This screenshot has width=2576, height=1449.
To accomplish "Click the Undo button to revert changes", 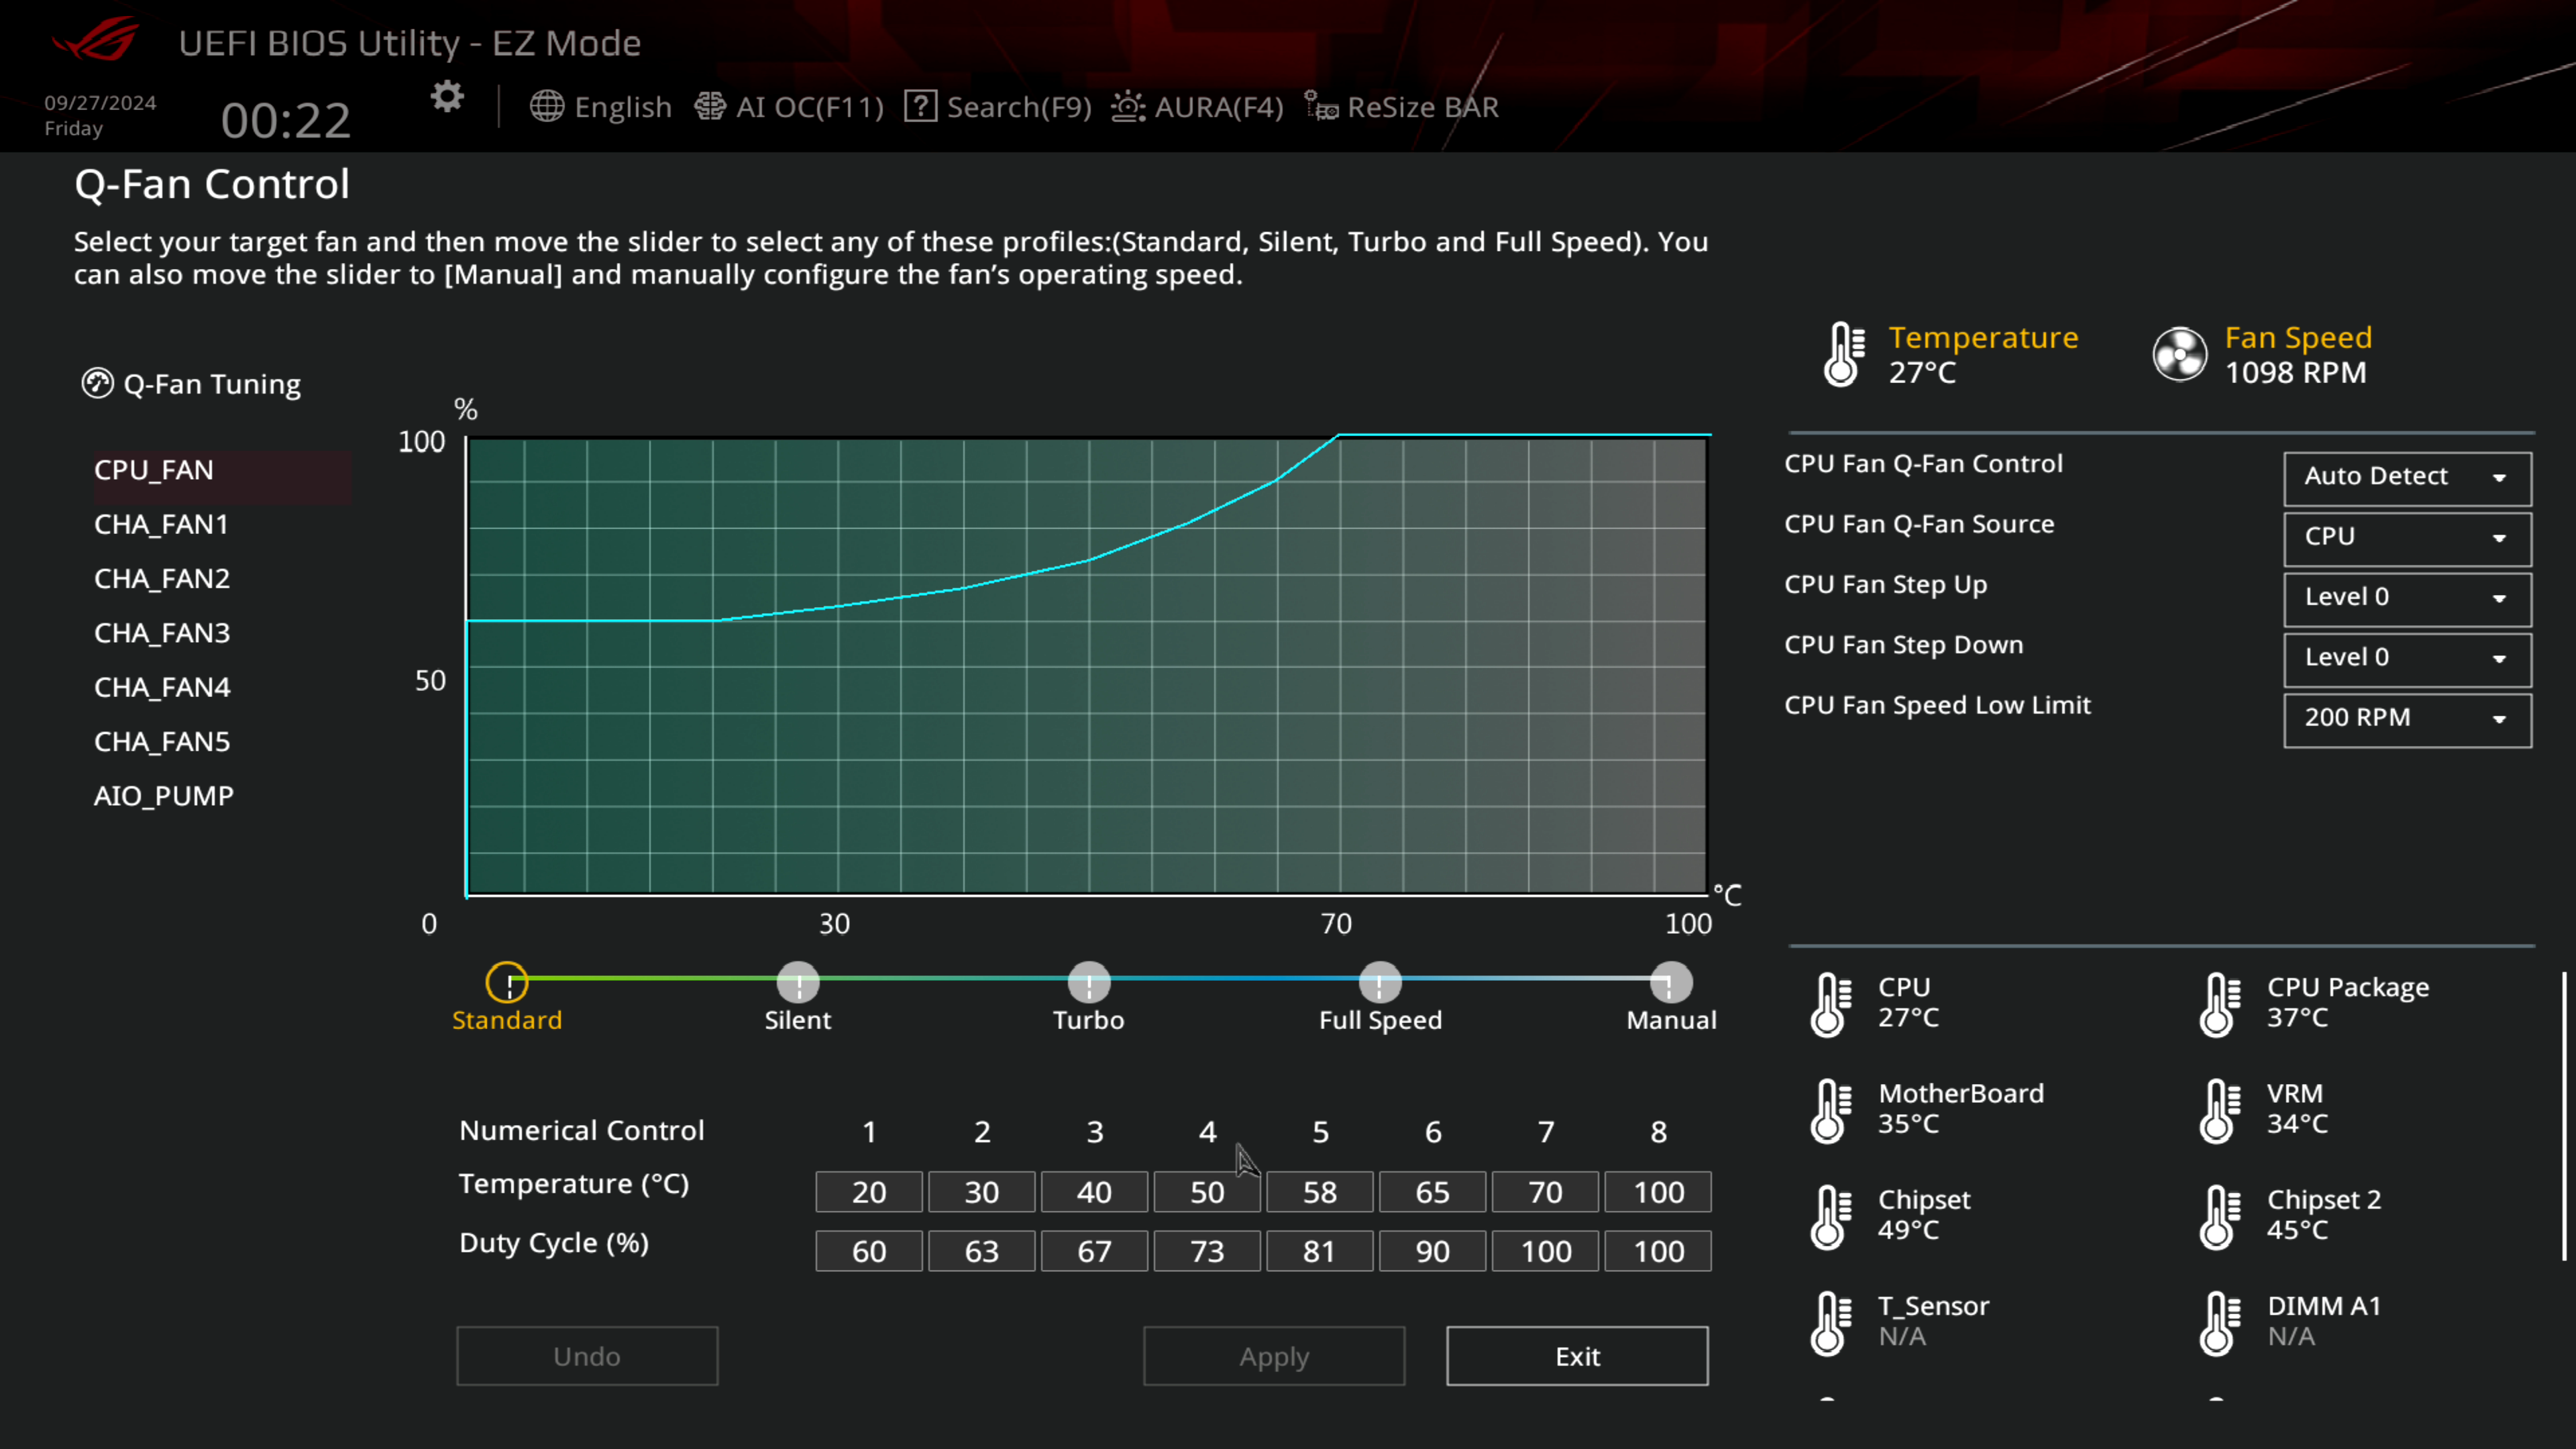I will click(x=586, y=1355).
